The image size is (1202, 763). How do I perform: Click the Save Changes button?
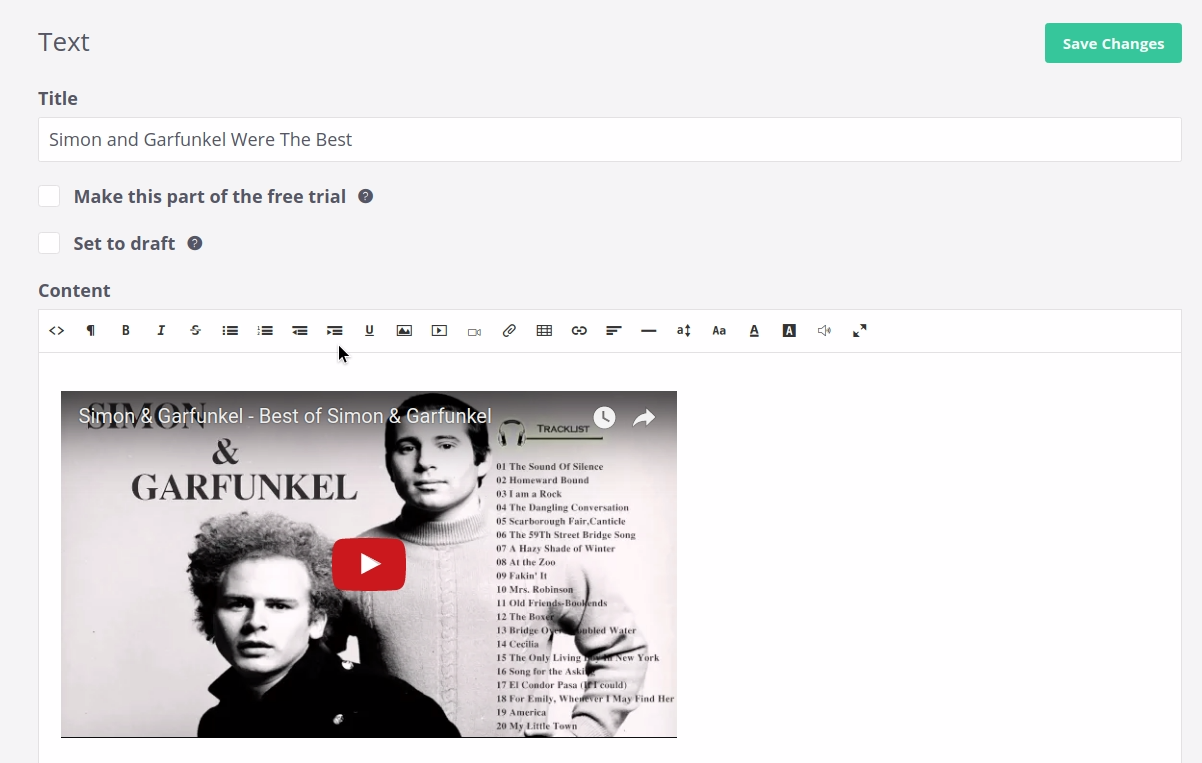tap(1113, 44)
